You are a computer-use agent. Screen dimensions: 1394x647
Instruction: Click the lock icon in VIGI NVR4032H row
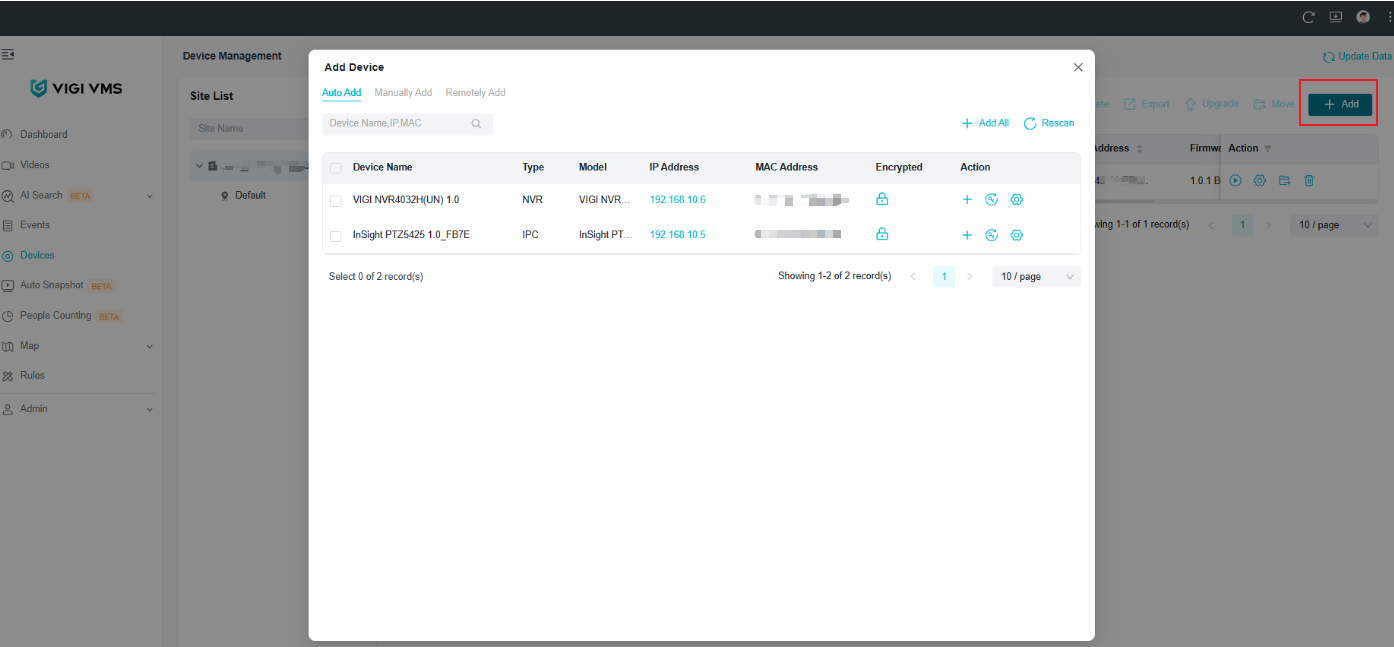pyautogui.click(x=882, y=199)
